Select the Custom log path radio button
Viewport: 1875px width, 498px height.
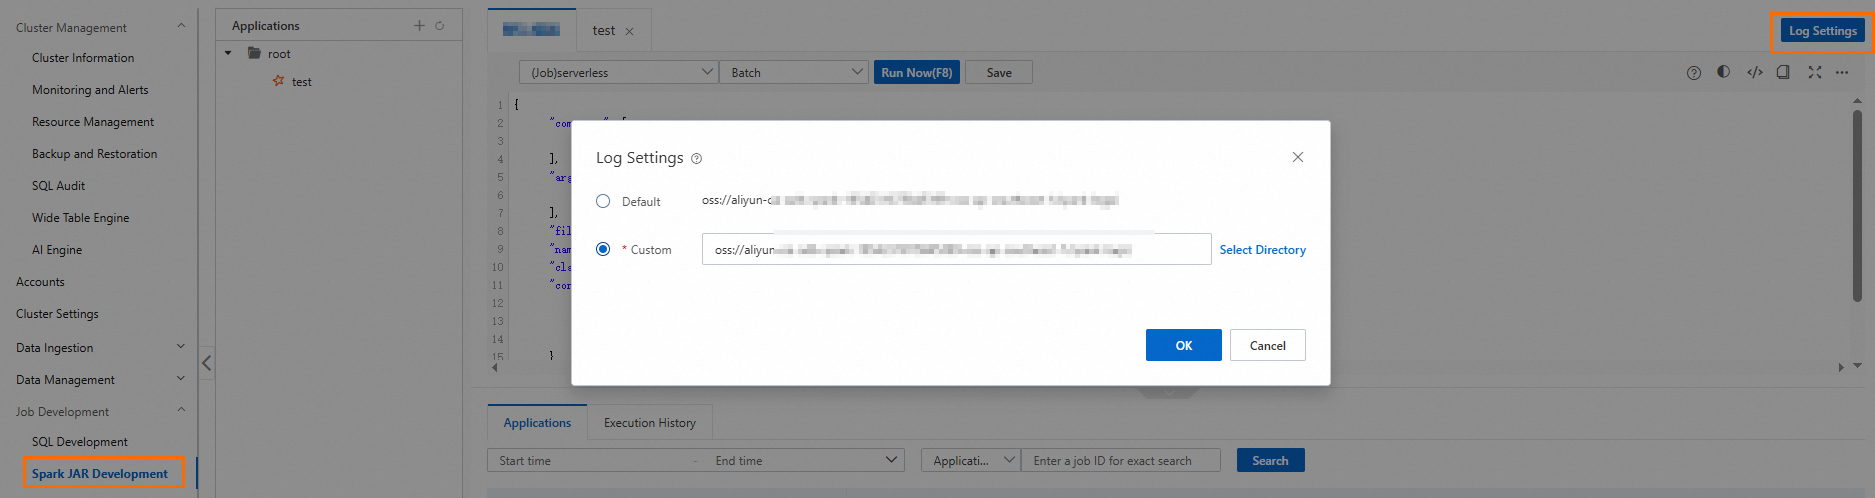click(x=603, y=249)
